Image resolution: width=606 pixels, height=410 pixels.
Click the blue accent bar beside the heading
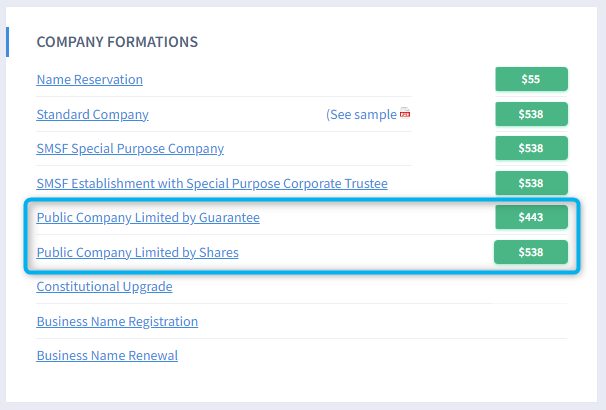(x=7, y=42)
